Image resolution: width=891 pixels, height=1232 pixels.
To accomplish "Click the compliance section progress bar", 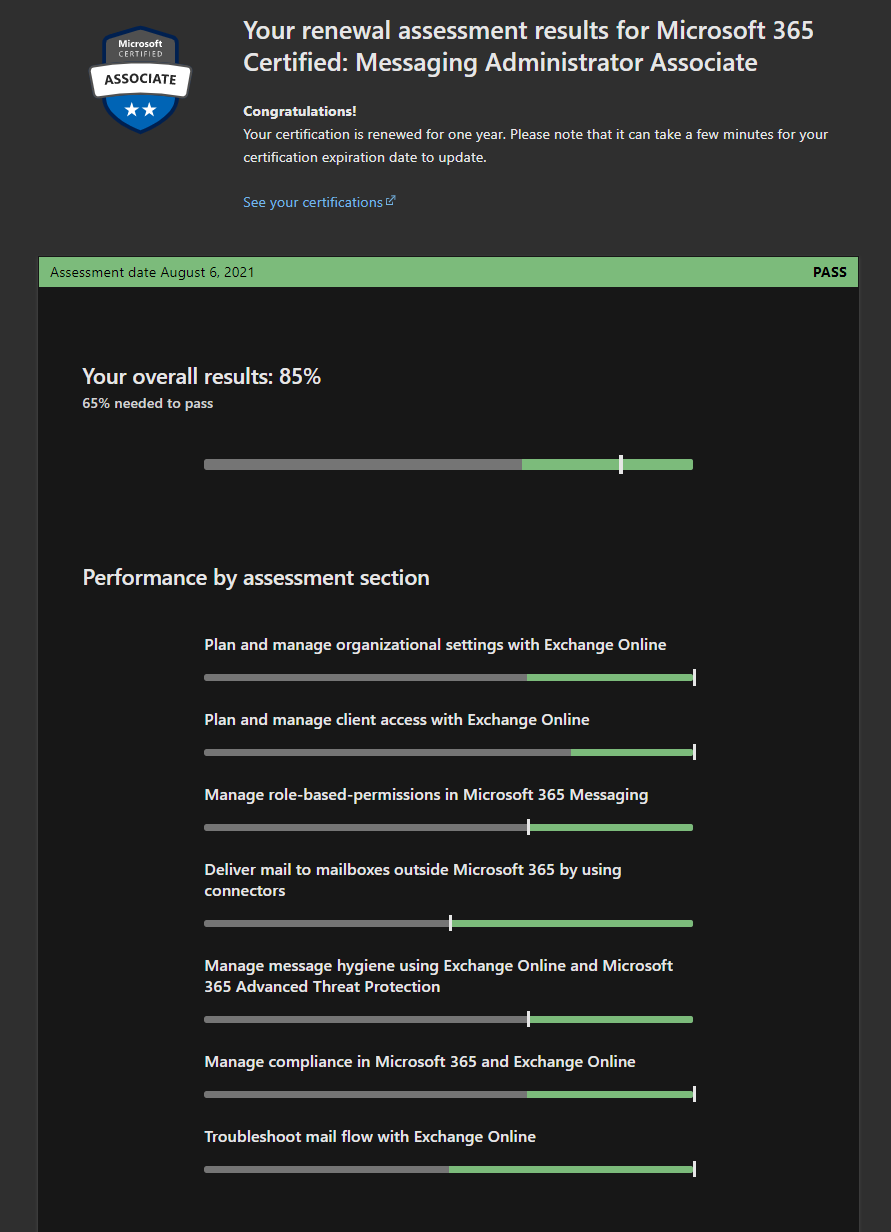I will pyautogui.click(x=448, y=1094).
